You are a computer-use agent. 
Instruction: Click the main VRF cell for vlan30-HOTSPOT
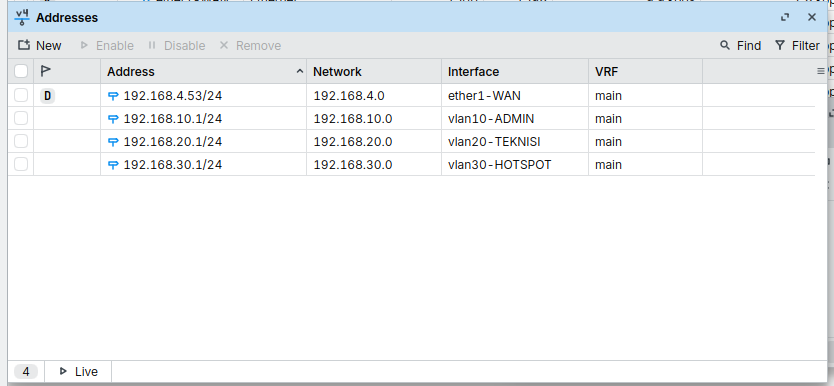click(645, 165)
